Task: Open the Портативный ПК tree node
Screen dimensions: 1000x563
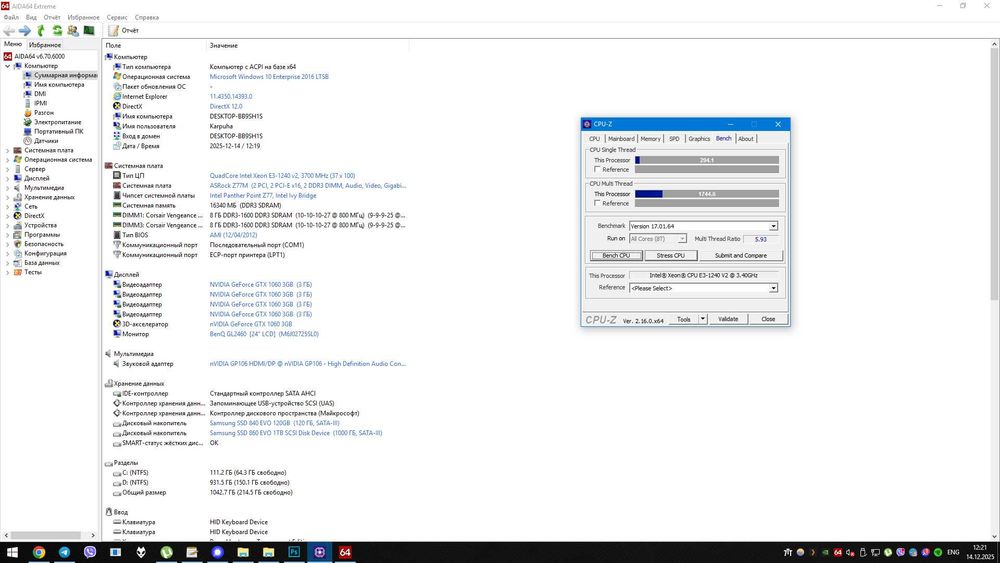Action: (x=59, y=131)
